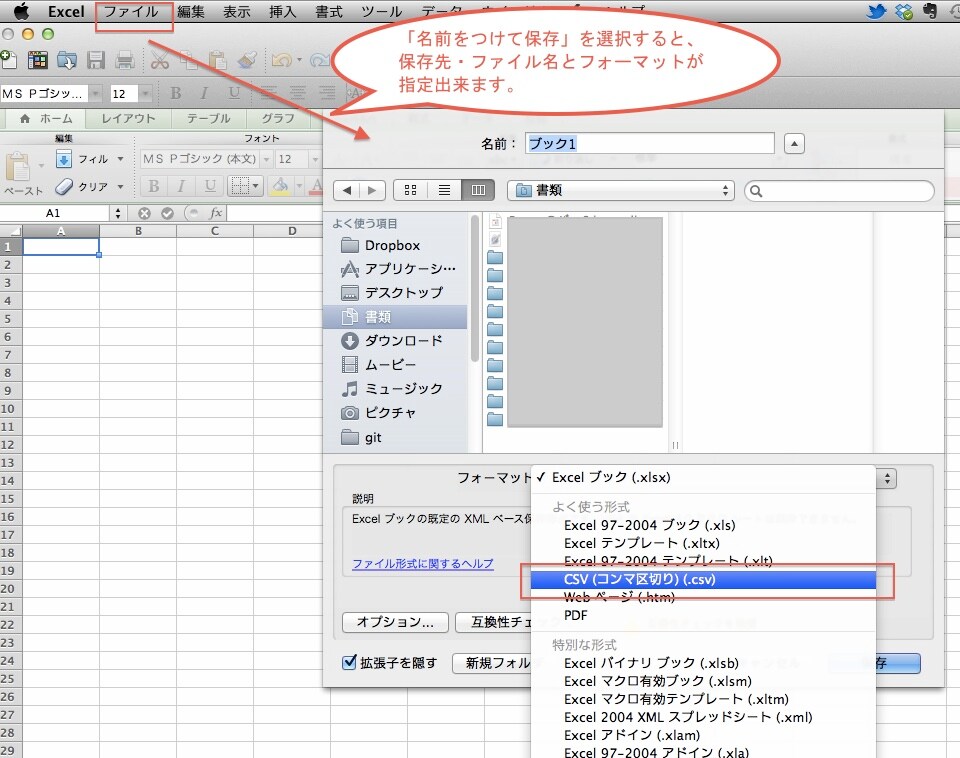Image resolution: width=960 pixels, height=758 pixels.
Task: Switch dialog to column view
Action: pyautogui.click(x=478, y=190)
